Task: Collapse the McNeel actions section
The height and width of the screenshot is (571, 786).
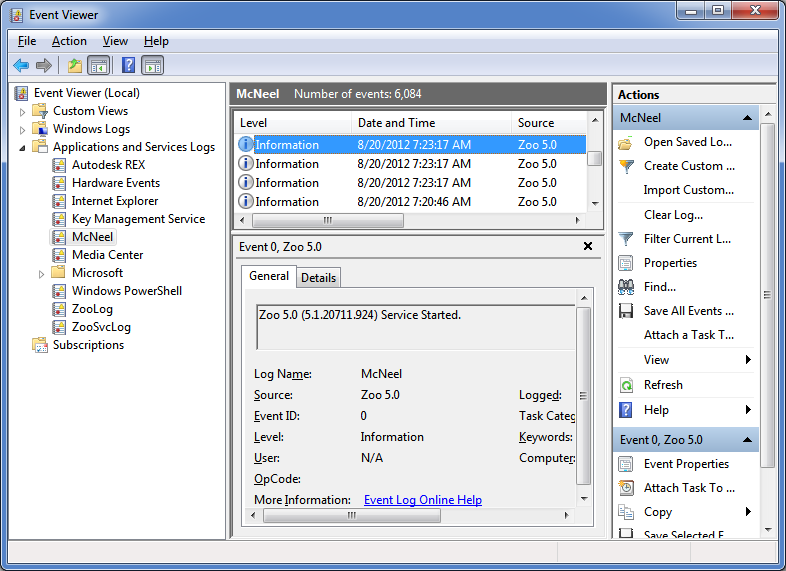Action: tap(747, 118)
